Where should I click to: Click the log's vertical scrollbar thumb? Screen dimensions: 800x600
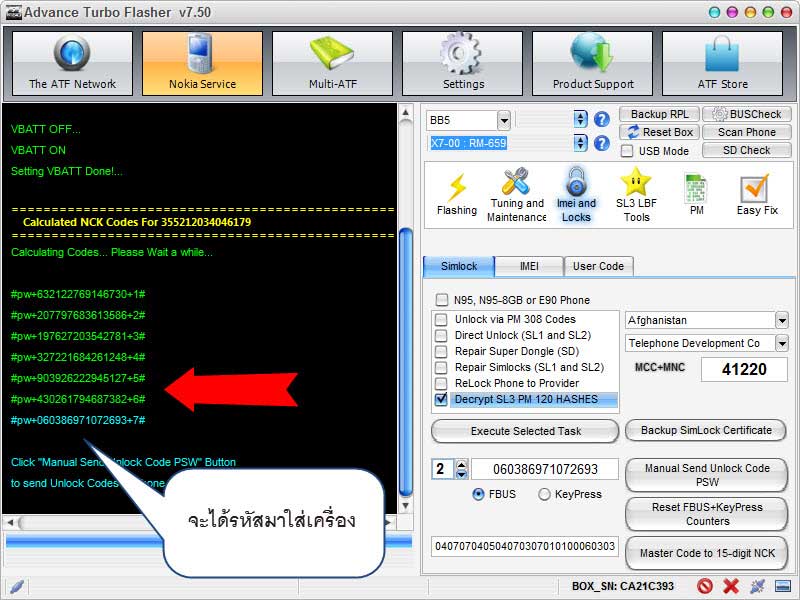click(406, 362)
